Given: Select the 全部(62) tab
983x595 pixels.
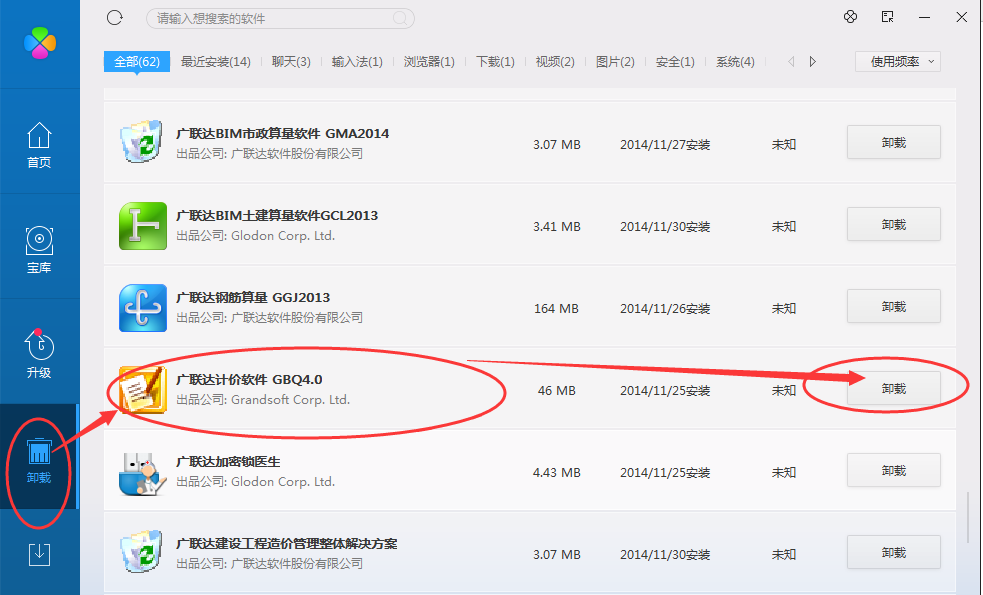Looking at the screenshot, I should [137, 61].
